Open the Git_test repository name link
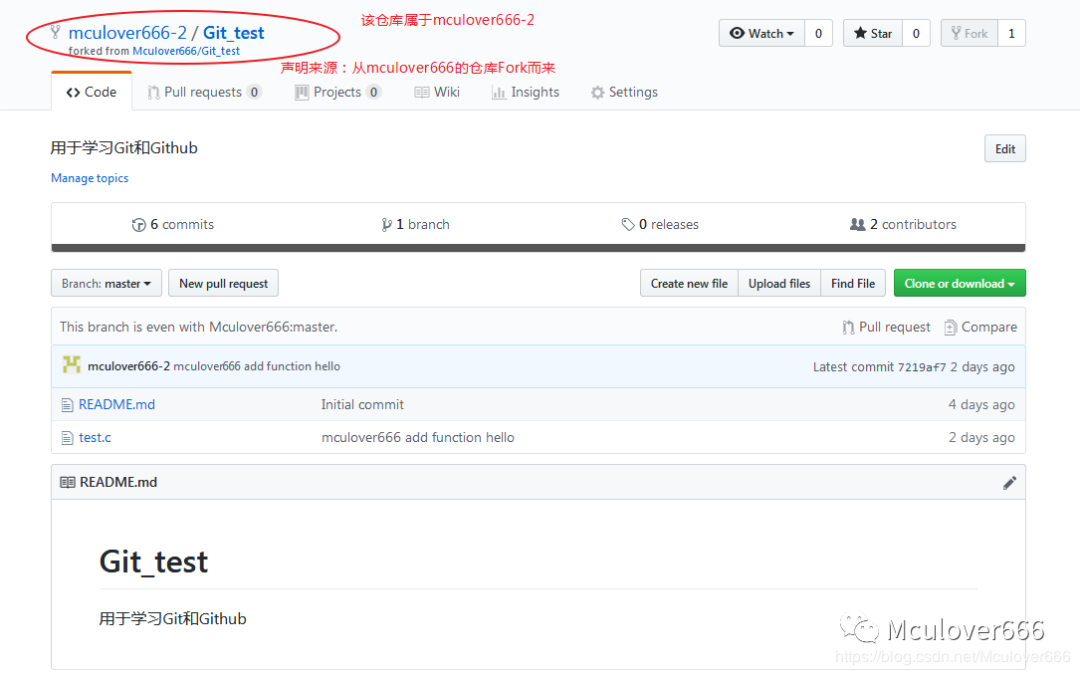Viewport: 1080px width, 675px height. point(233,32)
